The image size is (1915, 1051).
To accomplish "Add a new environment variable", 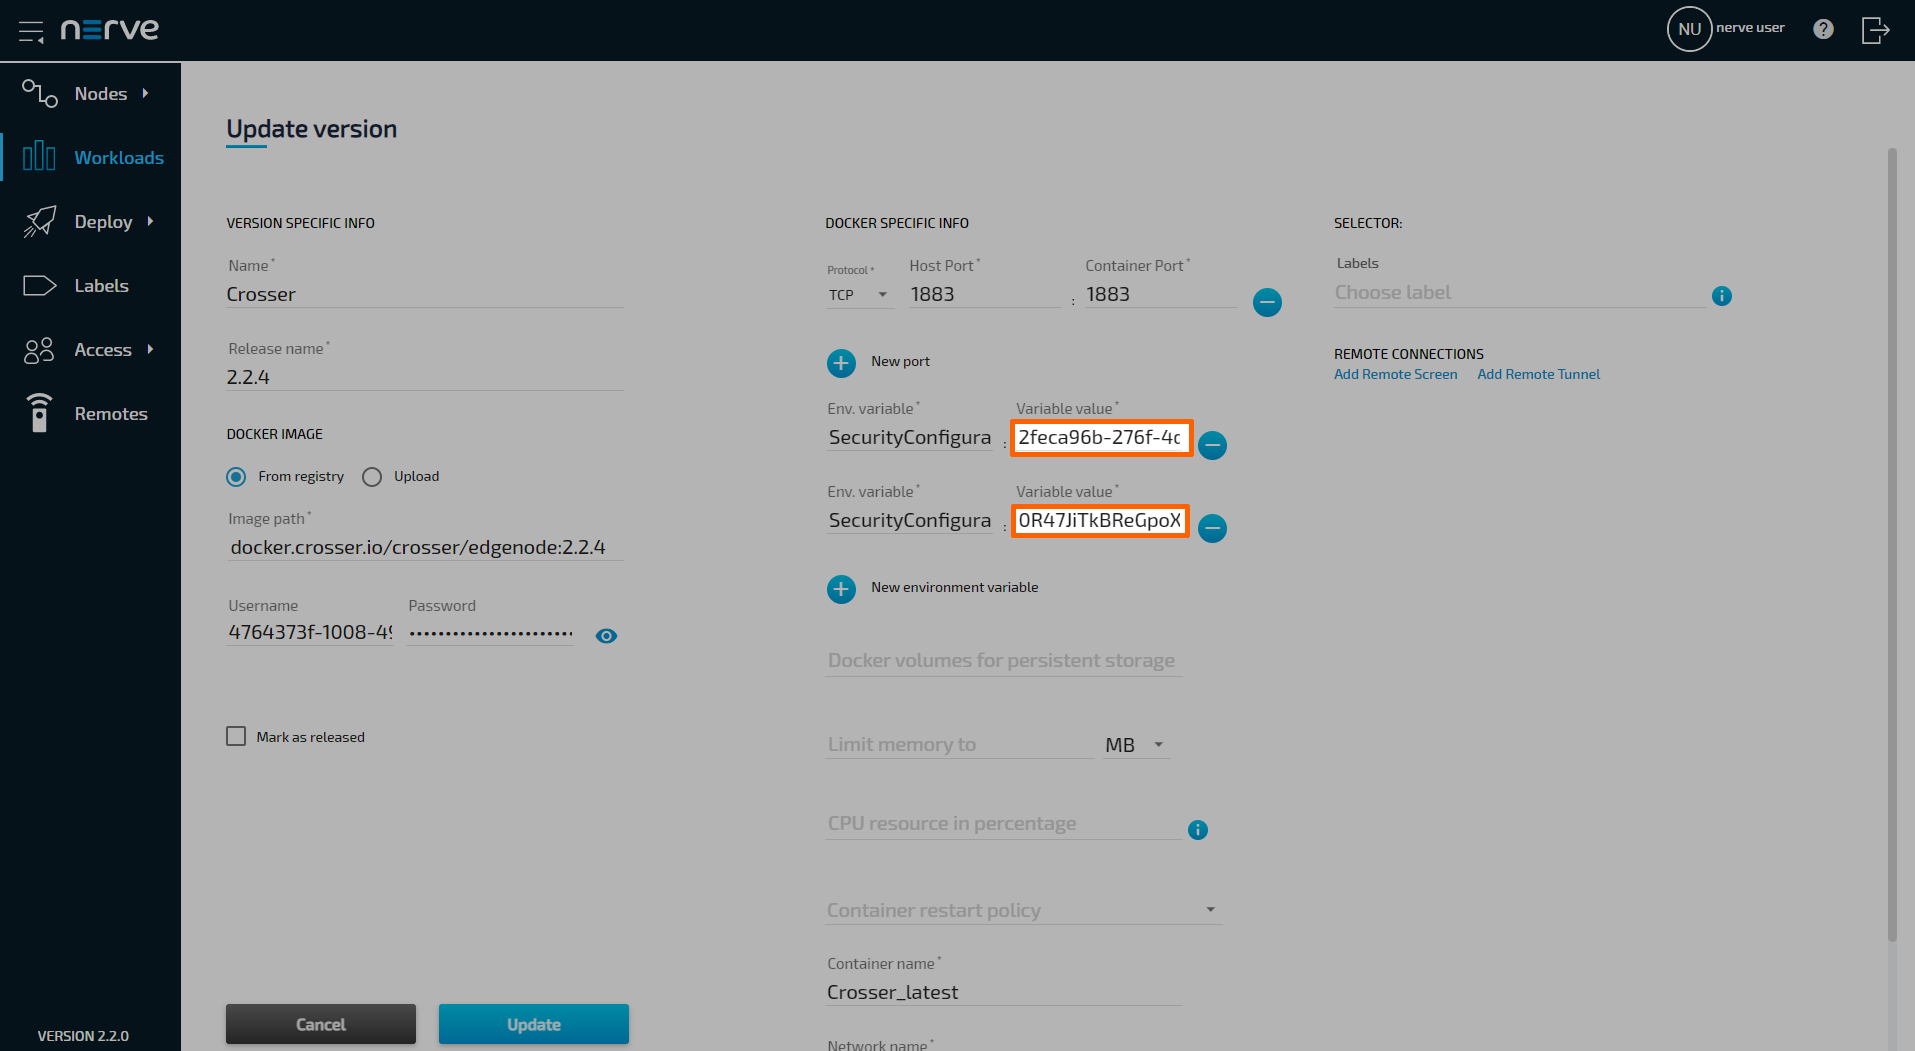I will (841, 589).
